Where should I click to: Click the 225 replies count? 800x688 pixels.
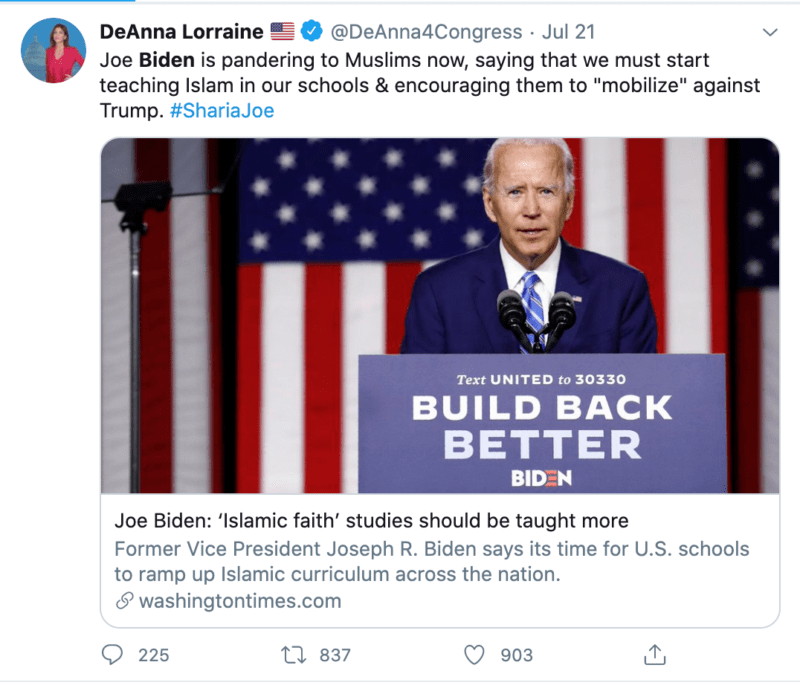coord(153,655)
